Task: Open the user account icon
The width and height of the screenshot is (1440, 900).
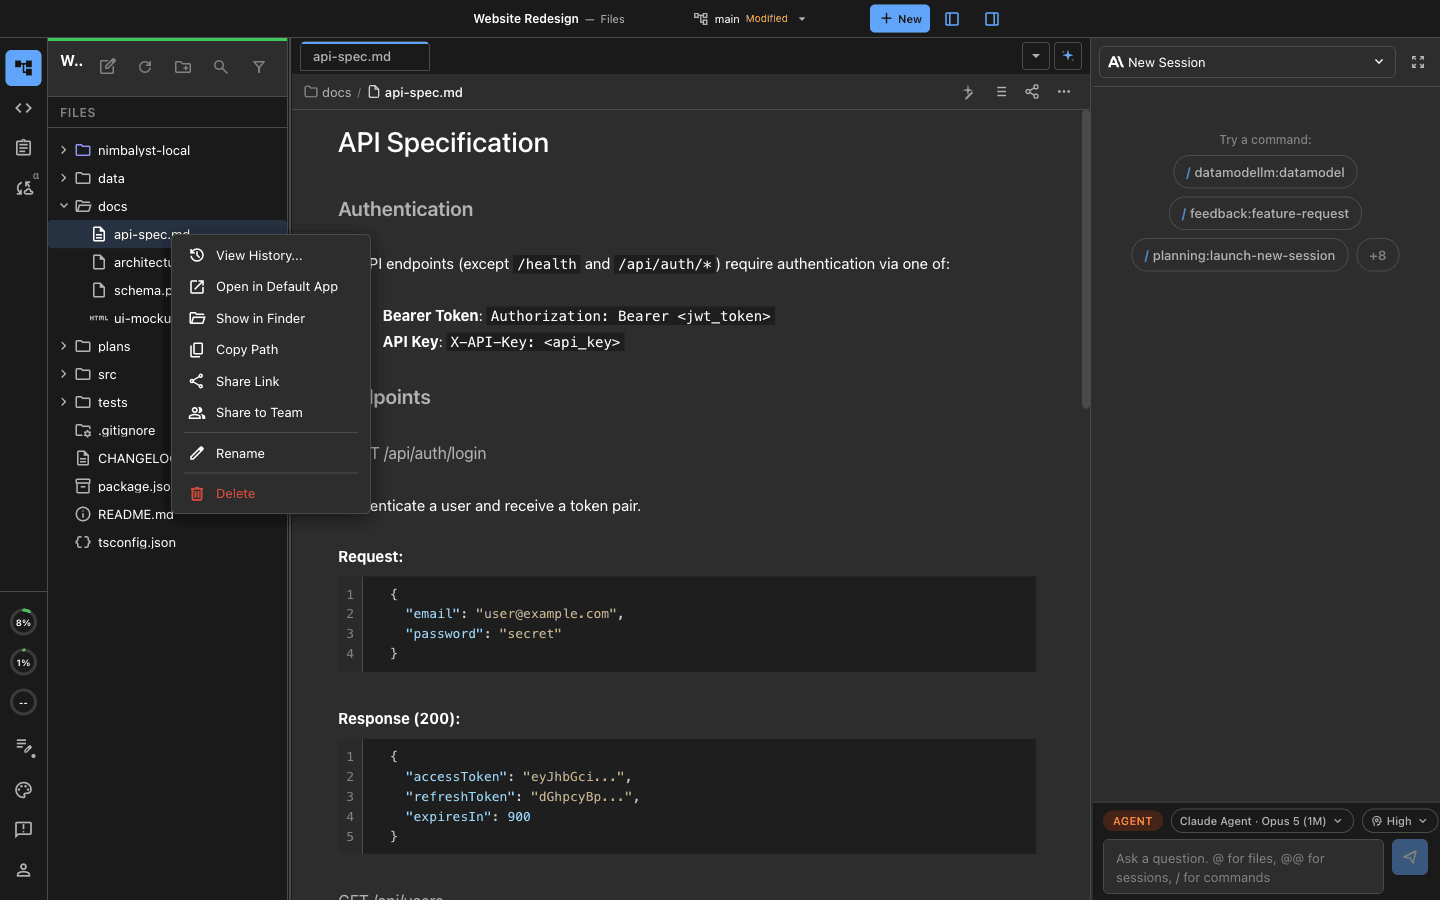Action: click(23, 870)
